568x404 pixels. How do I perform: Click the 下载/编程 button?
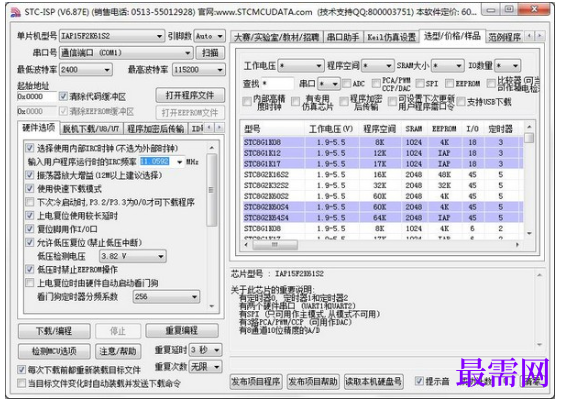[x=54, y=331]
